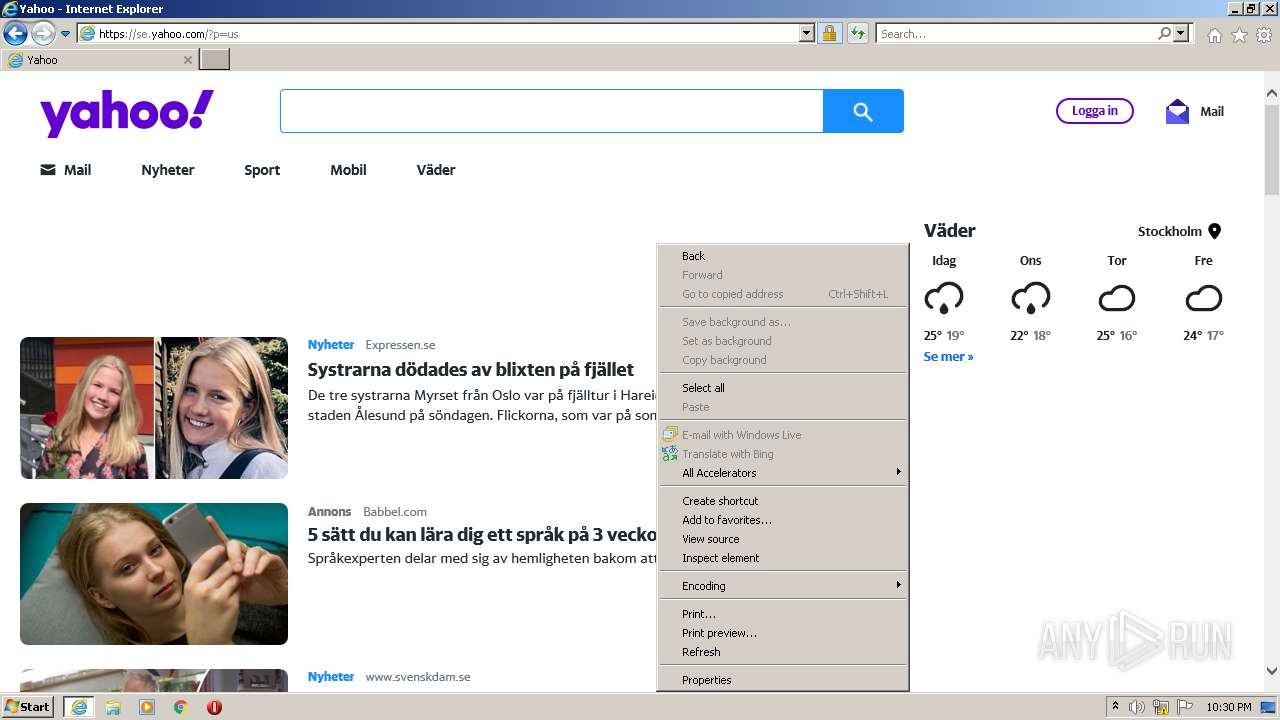1280x720 pixels.
Task: Click the Windows Start button
Action: click(x=28, y=707)
